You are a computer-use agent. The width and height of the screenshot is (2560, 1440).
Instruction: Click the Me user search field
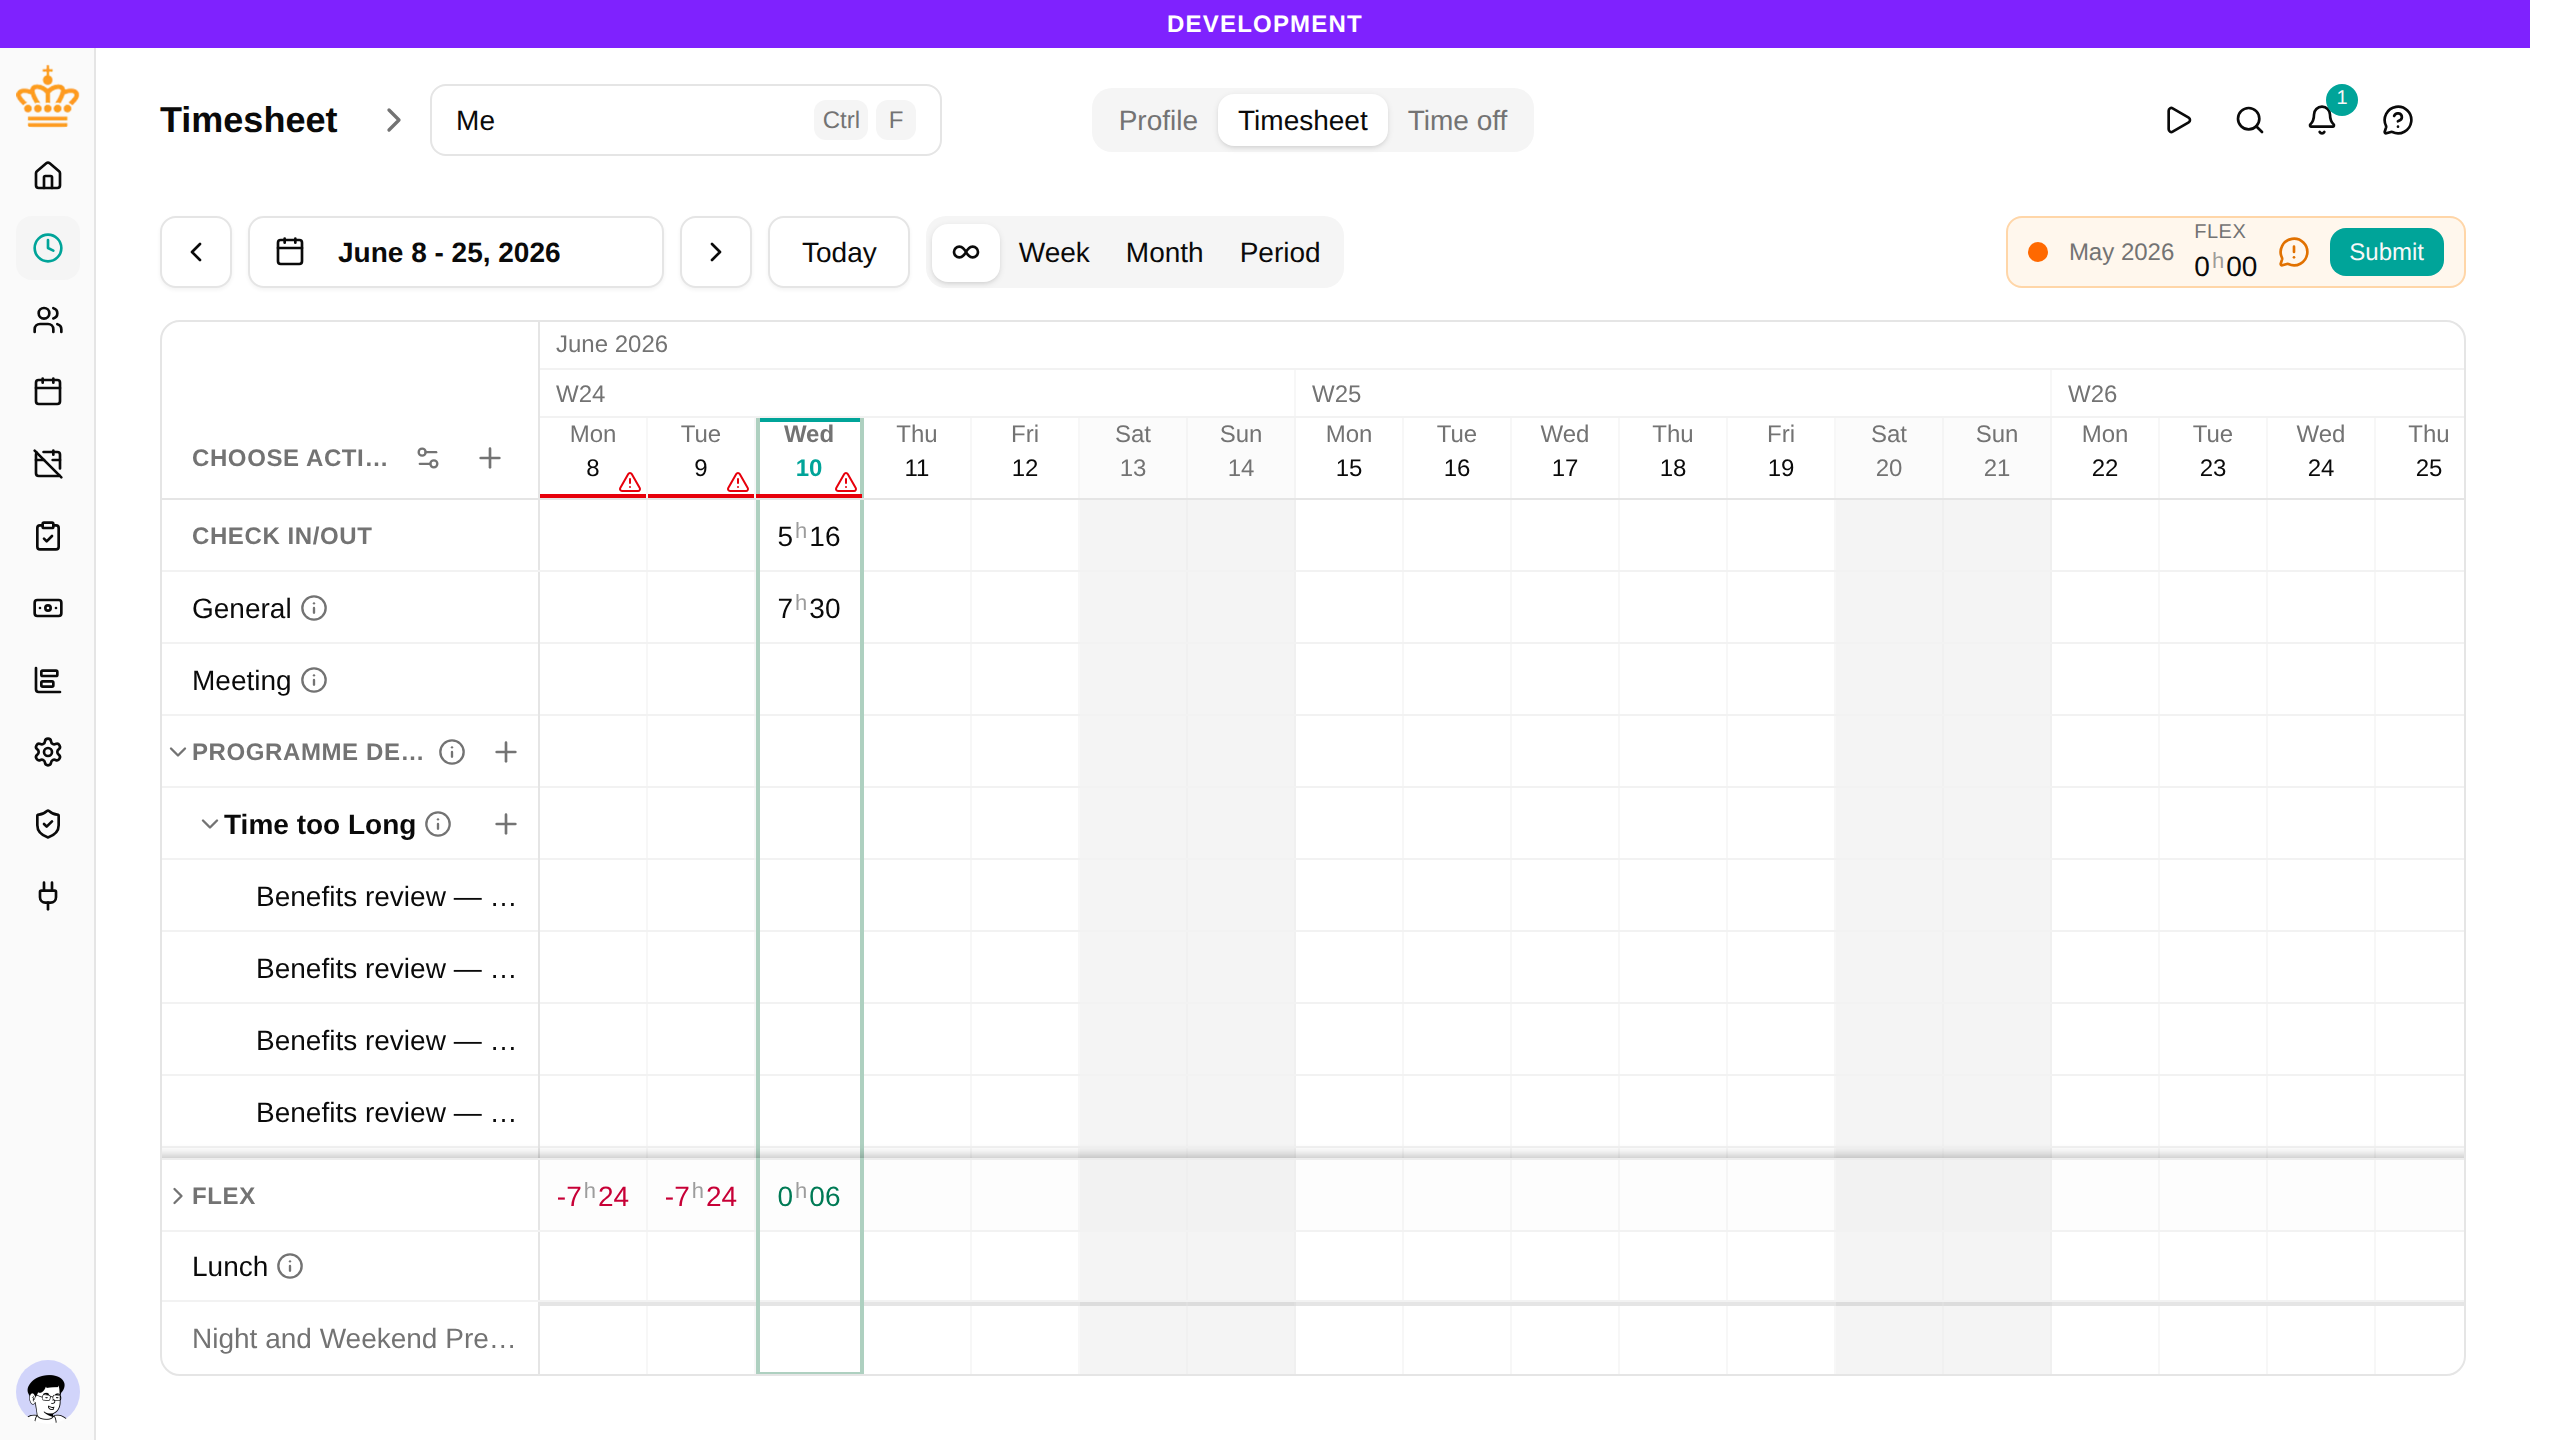[x=686, y=120]
